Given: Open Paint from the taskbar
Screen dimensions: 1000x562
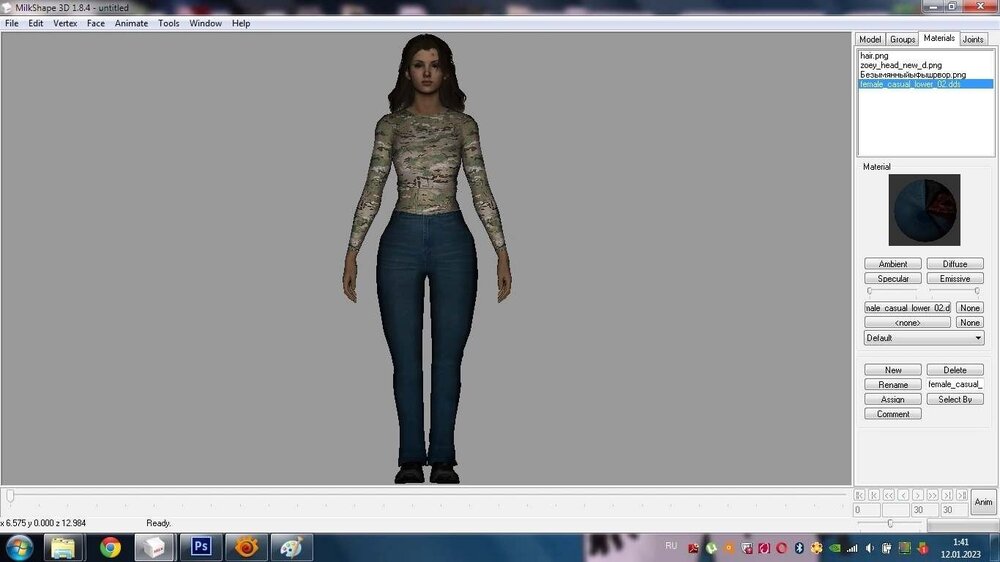Looking at the screenshot, I should pos(291,547).
